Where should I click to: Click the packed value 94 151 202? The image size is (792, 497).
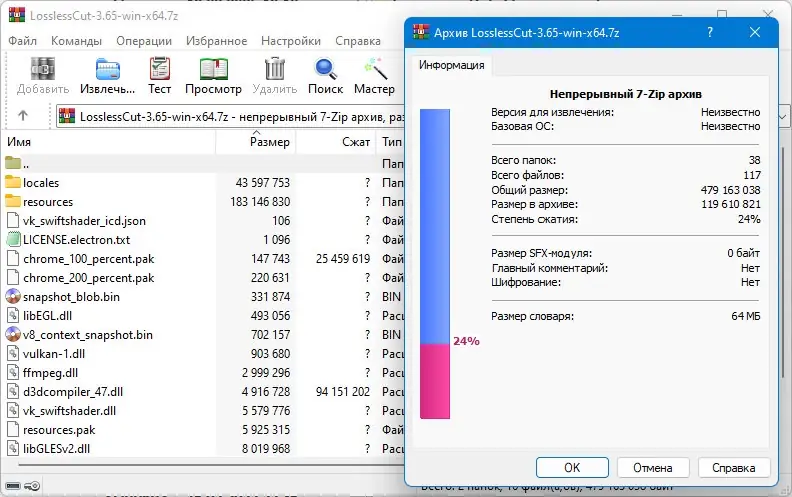[x=343, y=391]
